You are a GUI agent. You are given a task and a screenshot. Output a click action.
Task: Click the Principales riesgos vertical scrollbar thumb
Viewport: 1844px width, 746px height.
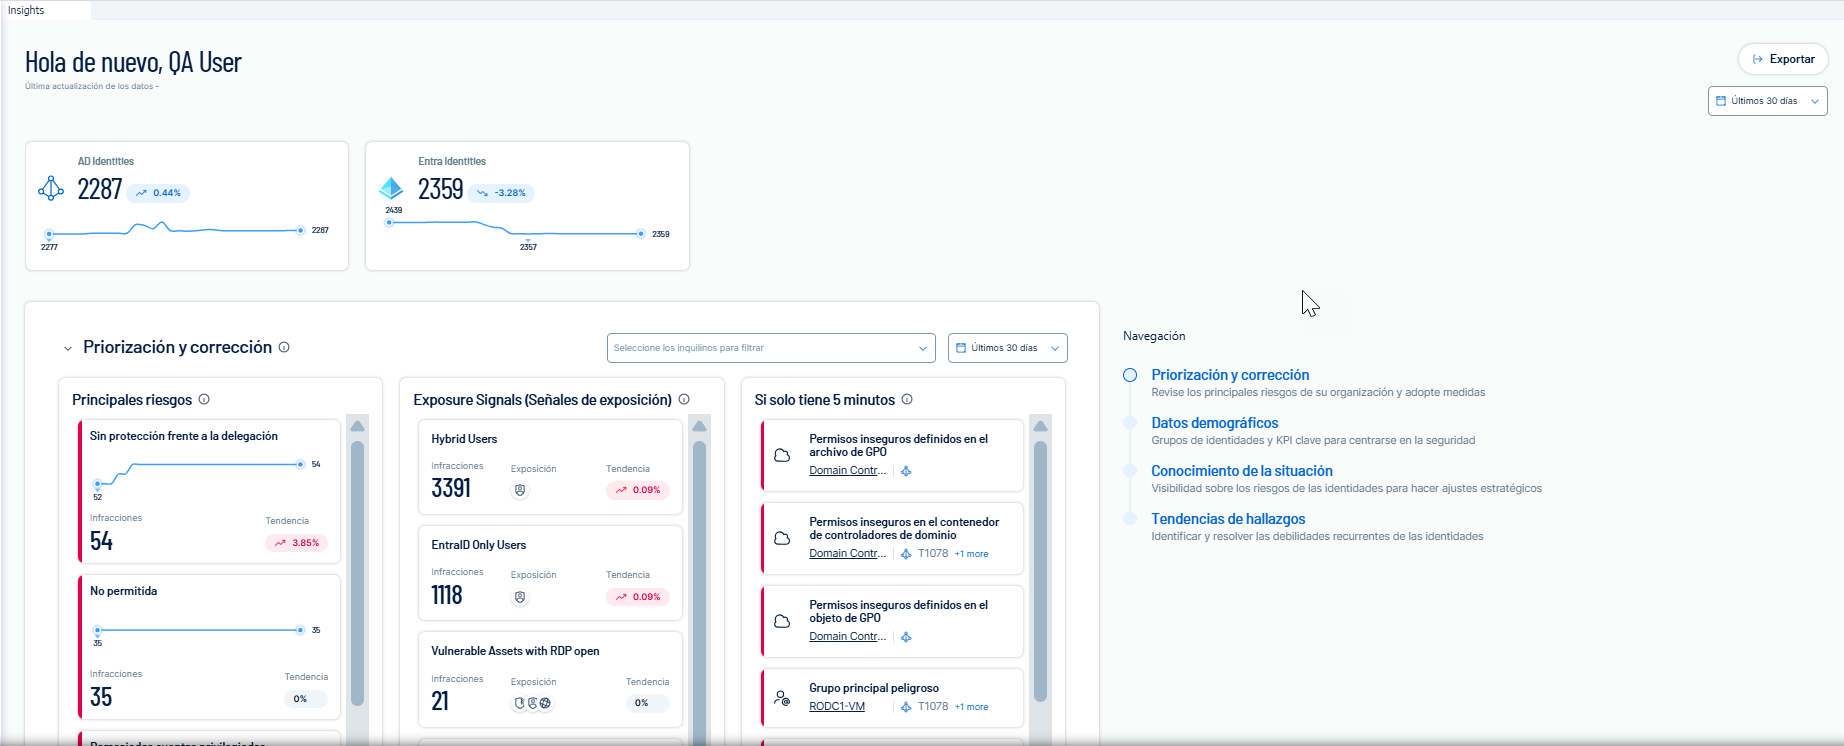pos(357,573)
